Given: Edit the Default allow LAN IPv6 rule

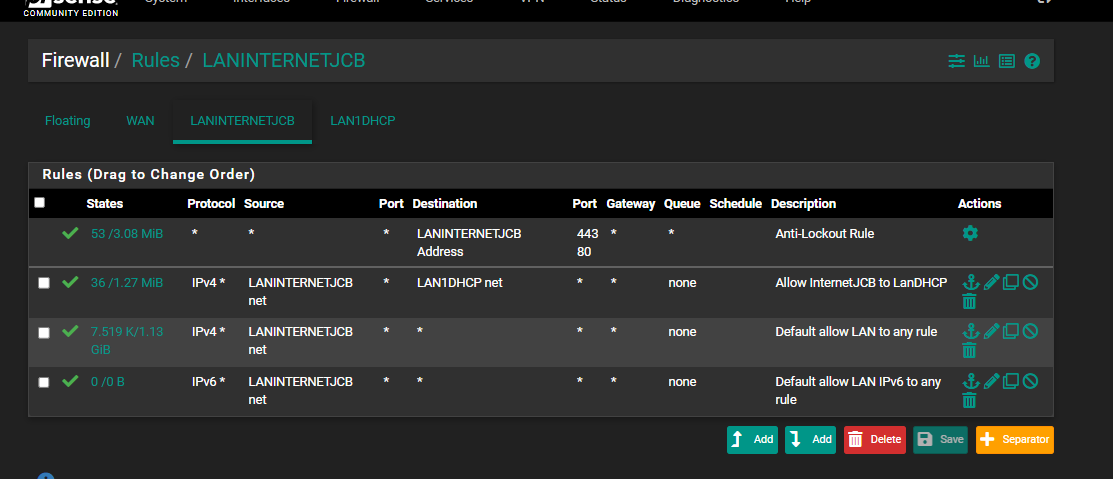Looking at the screenshot, I should tap(991, 382).
